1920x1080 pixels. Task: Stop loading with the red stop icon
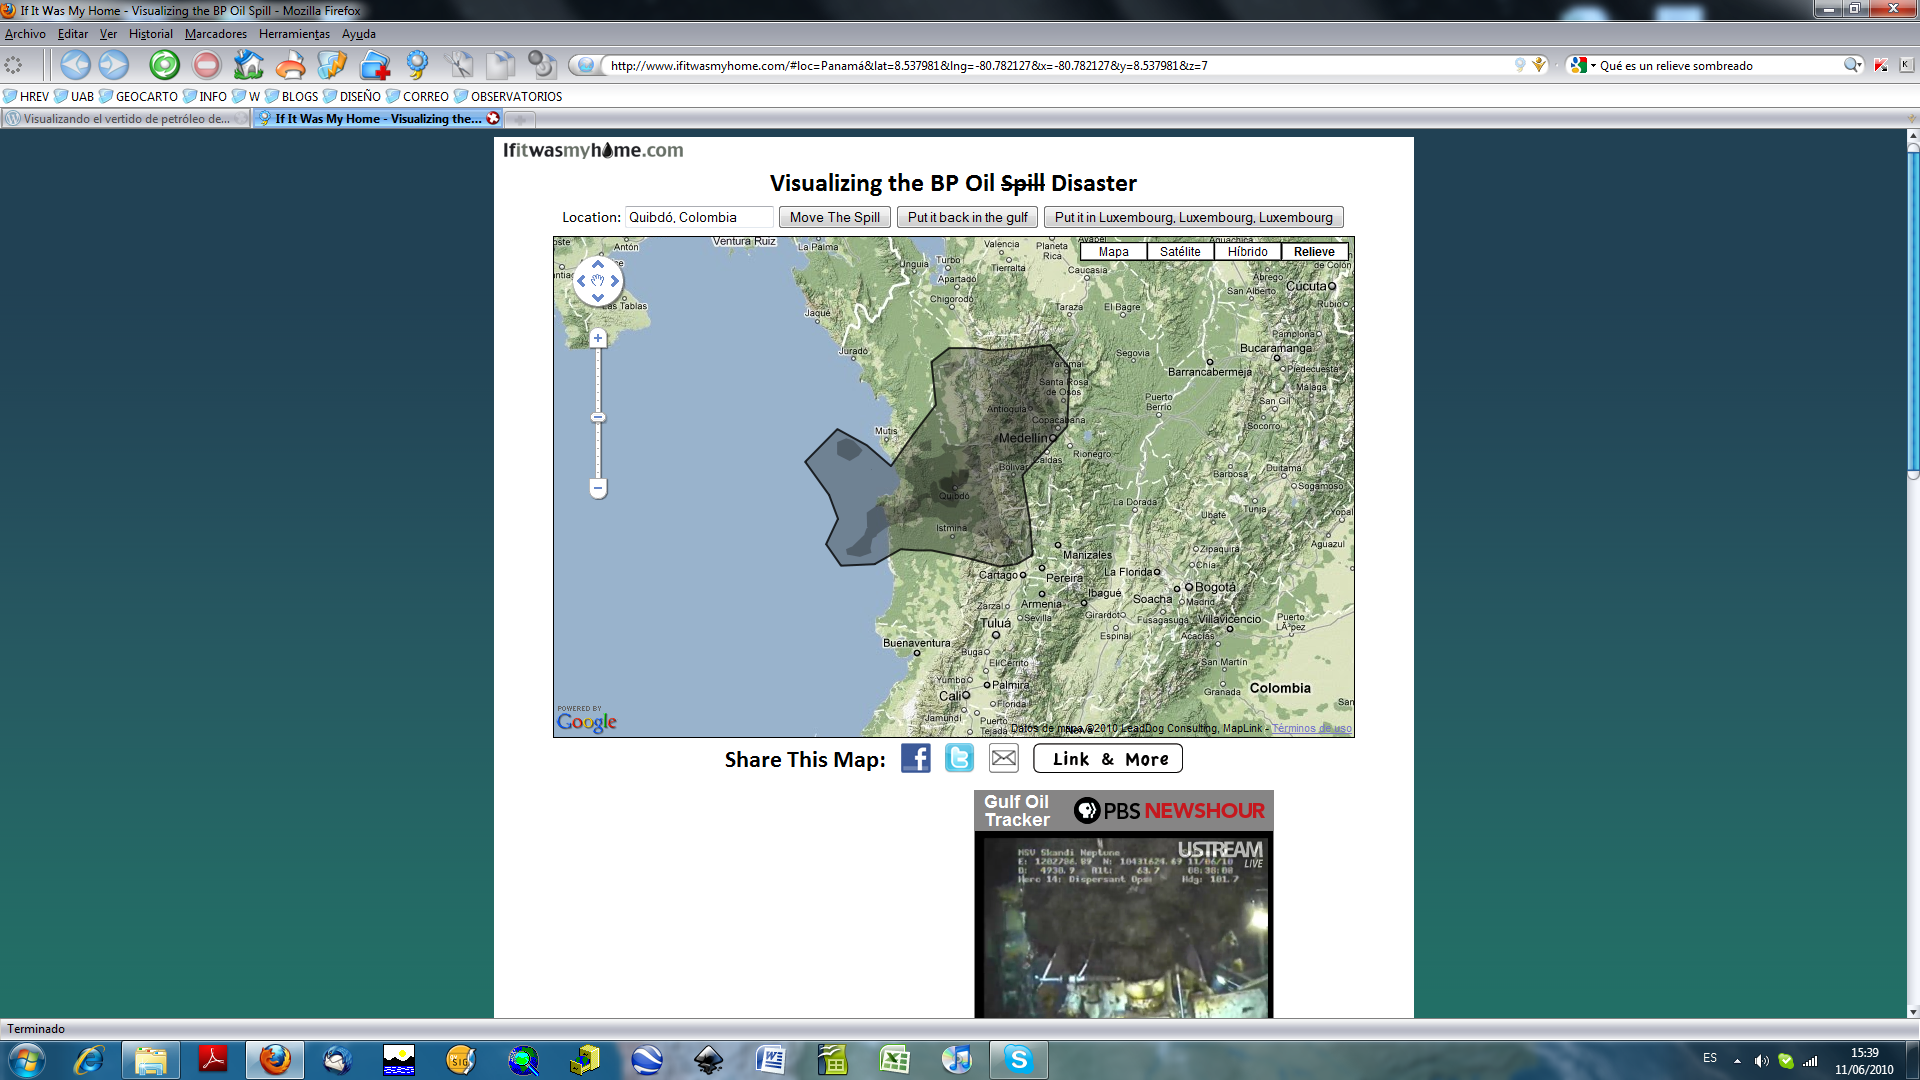206,65
